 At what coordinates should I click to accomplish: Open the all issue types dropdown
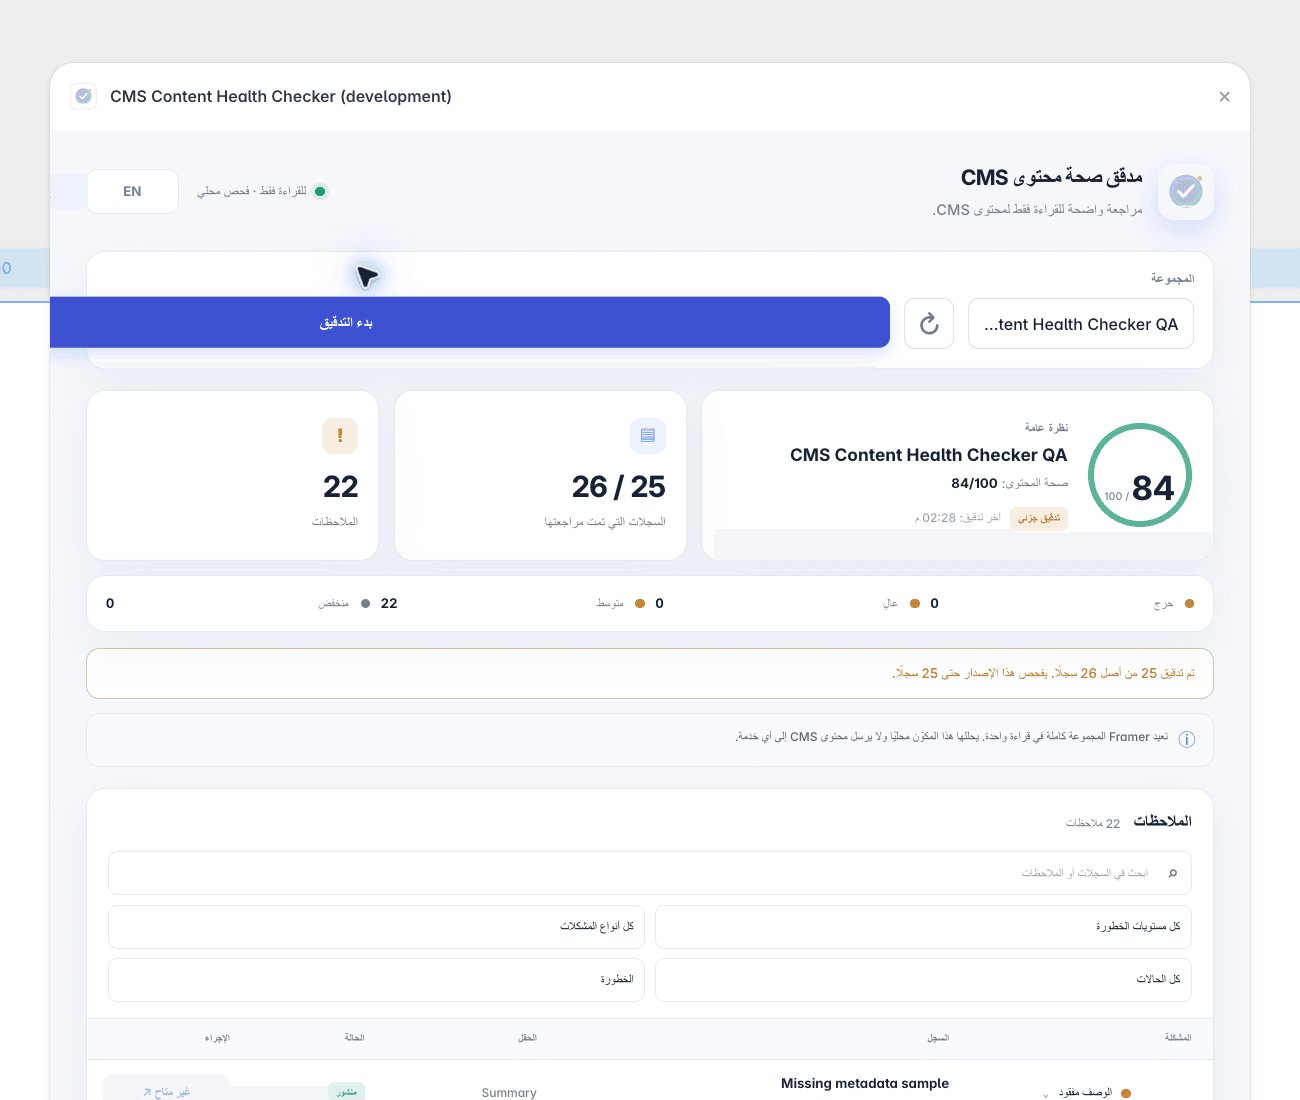tap(376, 926)
